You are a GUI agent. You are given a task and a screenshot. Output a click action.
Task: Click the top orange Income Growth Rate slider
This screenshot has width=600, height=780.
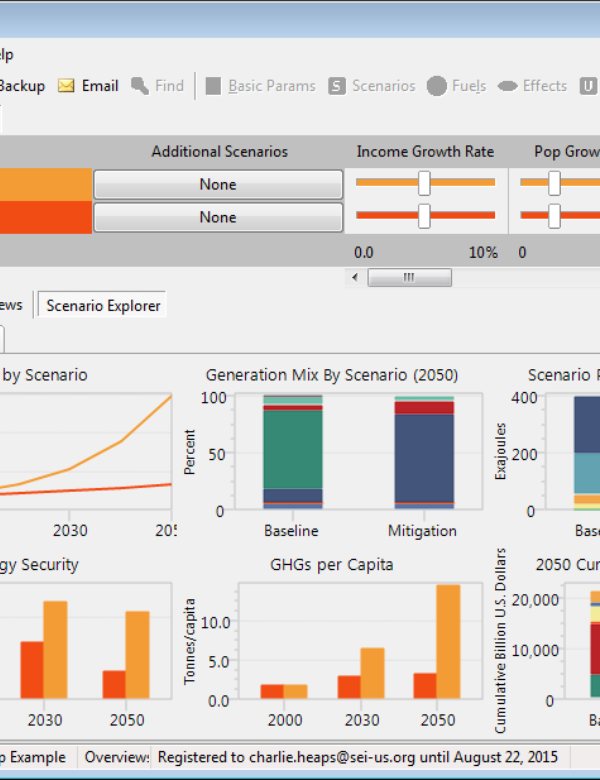tap(424, 183)
